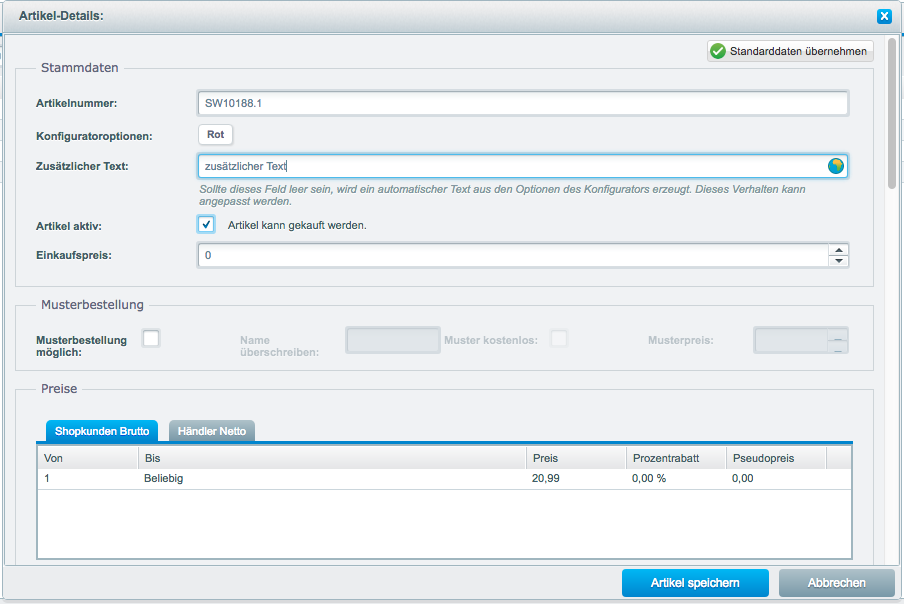The height and width of the screenshot is (604, 904).
Task: Increase Einkaufspreis with up arrow
Action: pyautogui.click(x=839, y=250)
